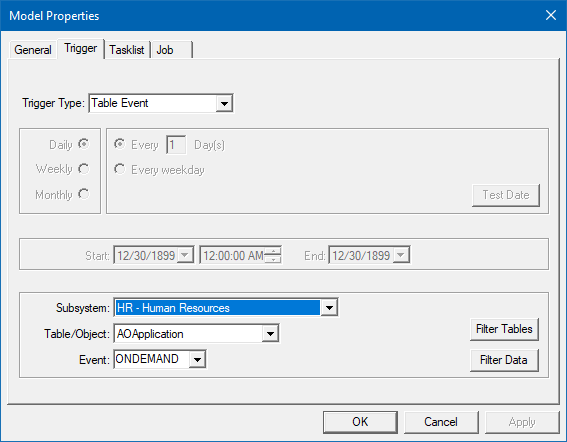
Task: Click the day interval input field
Action: [x=176, y=145]
